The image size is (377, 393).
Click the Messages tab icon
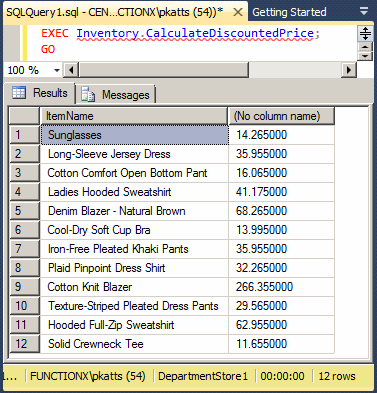[x=88, y=95]
